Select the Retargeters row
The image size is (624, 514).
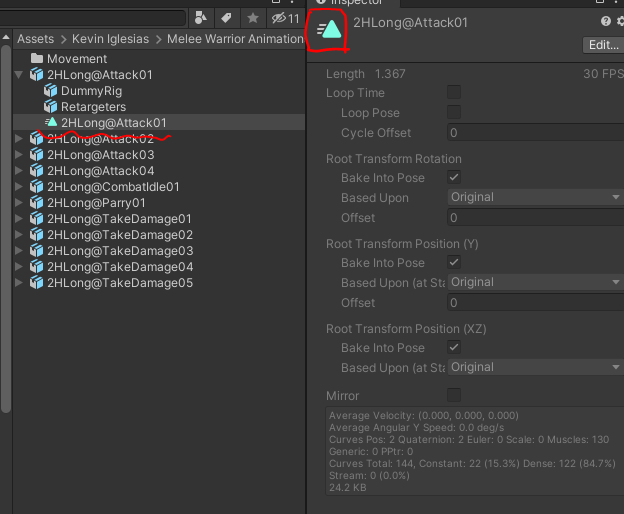159,107
